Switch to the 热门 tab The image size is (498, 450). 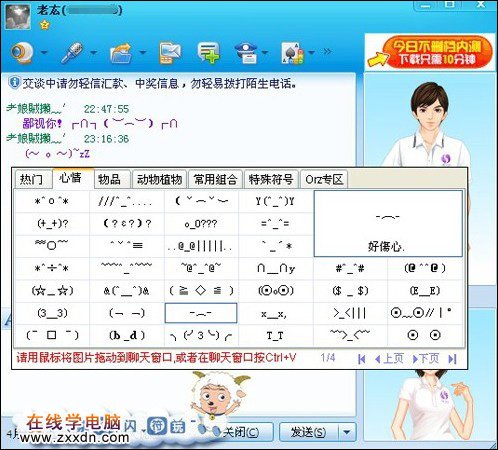click(32, 179)
